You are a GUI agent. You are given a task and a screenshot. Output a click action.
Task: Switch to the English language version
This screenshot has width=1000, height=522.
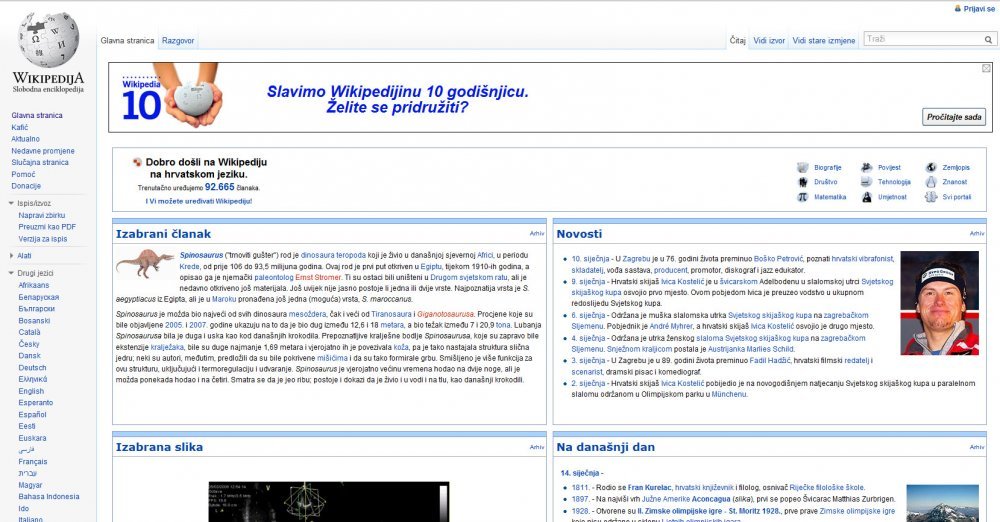point(31,391)
